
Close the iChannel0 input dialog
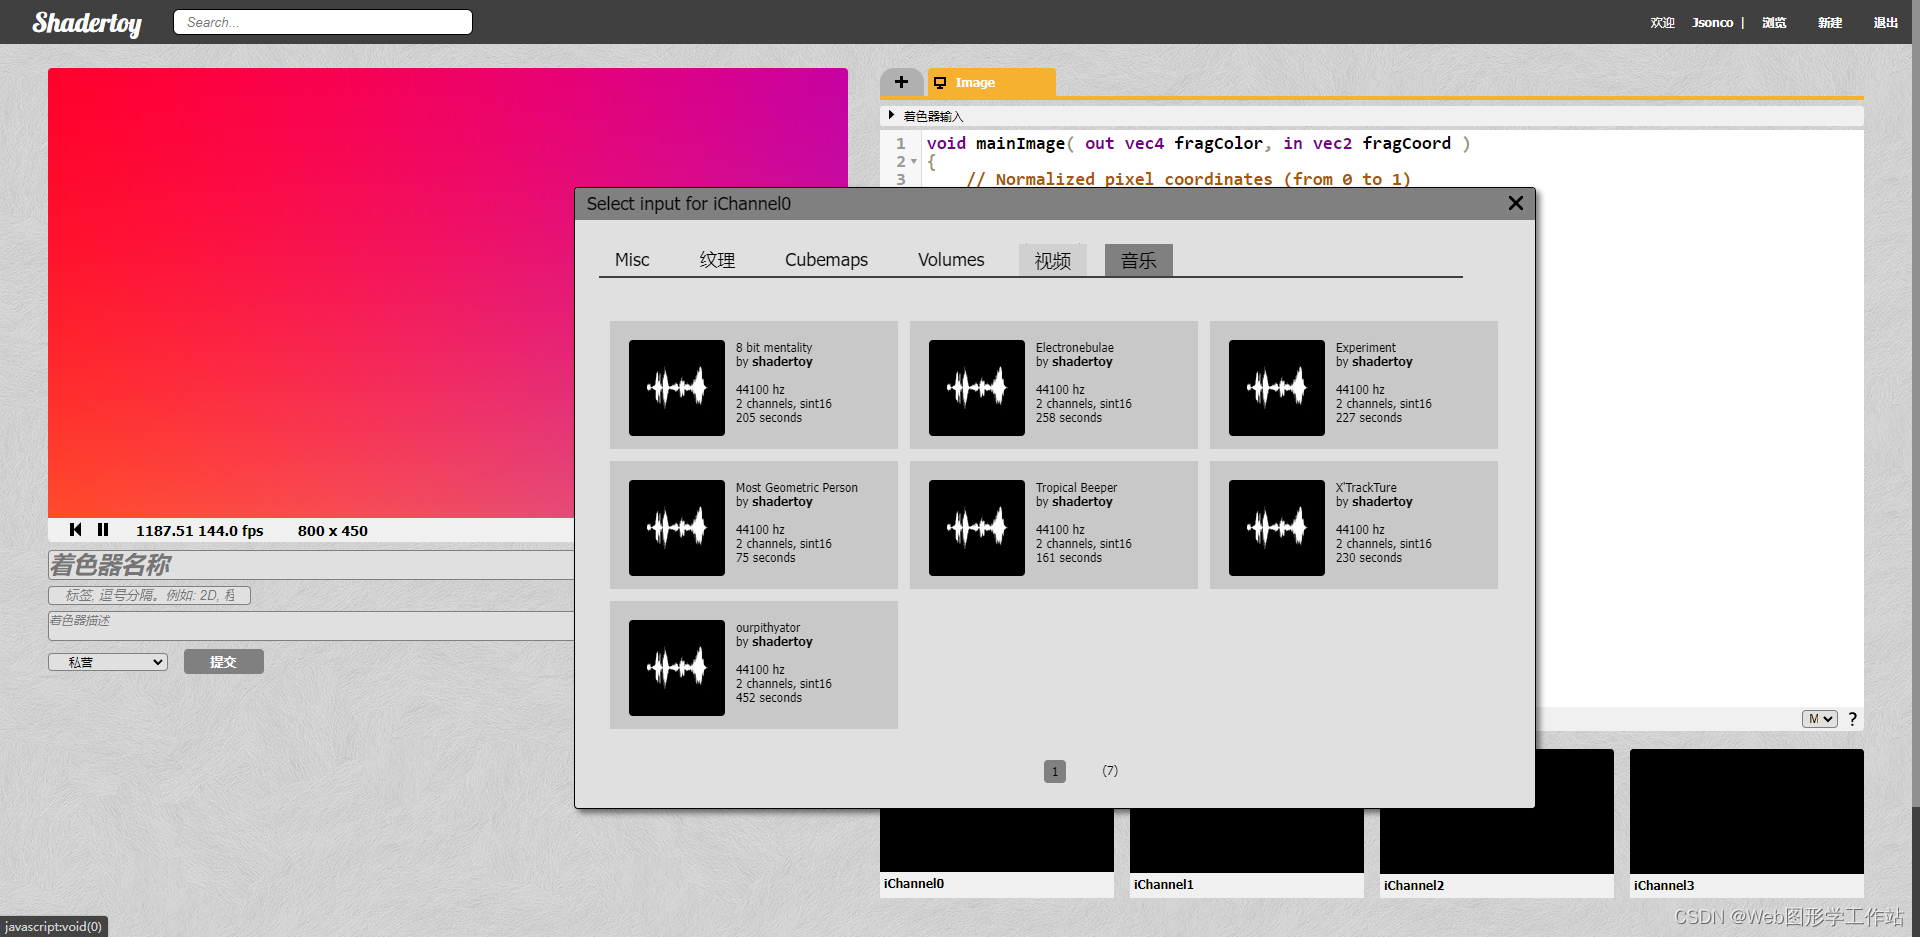coord(1515,203)
